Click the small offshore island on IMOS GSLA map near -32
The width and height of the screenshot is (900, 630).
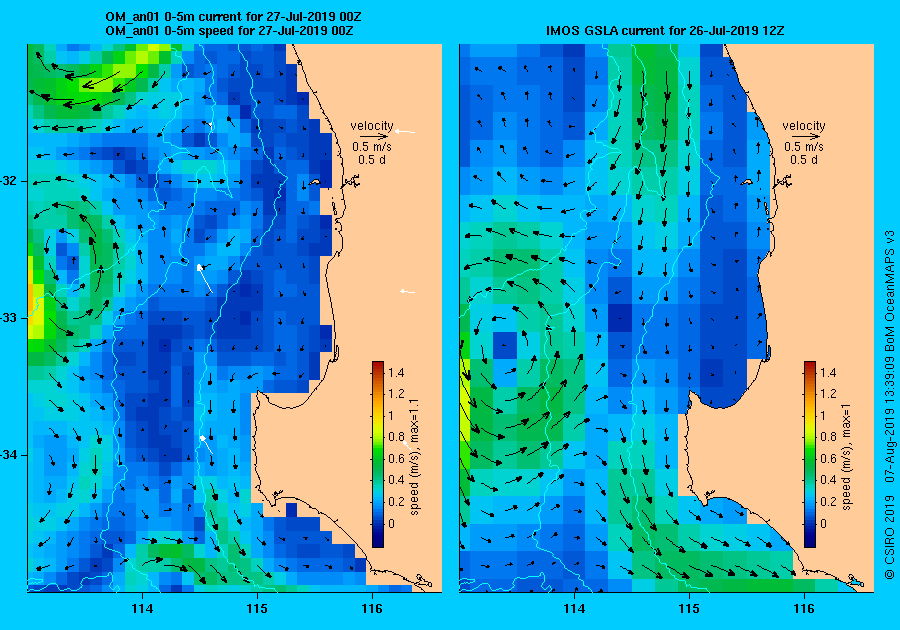(x=746, y=182)
